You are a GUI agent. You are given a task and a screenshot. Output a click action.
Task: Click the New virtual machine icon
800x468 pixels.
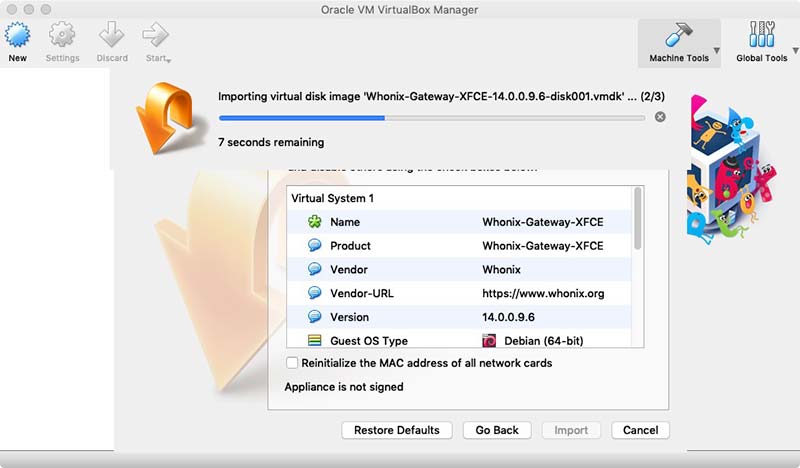click(x=17, y=37)
